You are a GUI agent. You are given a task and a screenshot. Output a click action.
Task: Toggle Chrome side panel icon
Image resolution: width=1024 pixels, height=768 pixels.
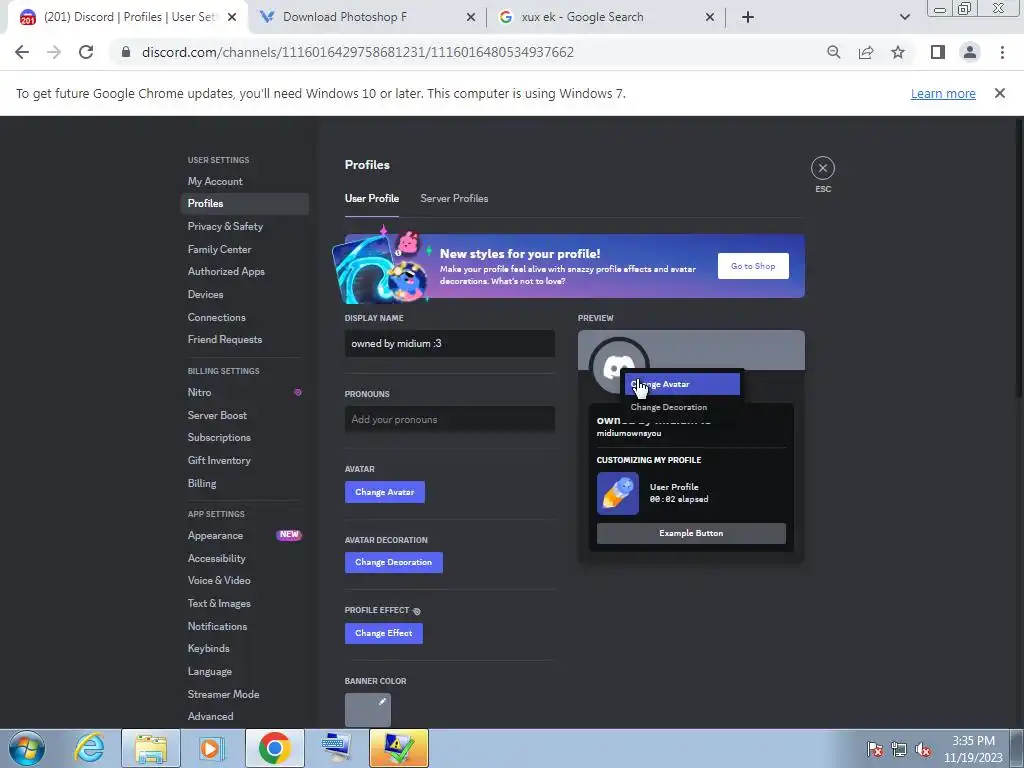(938, 52)
